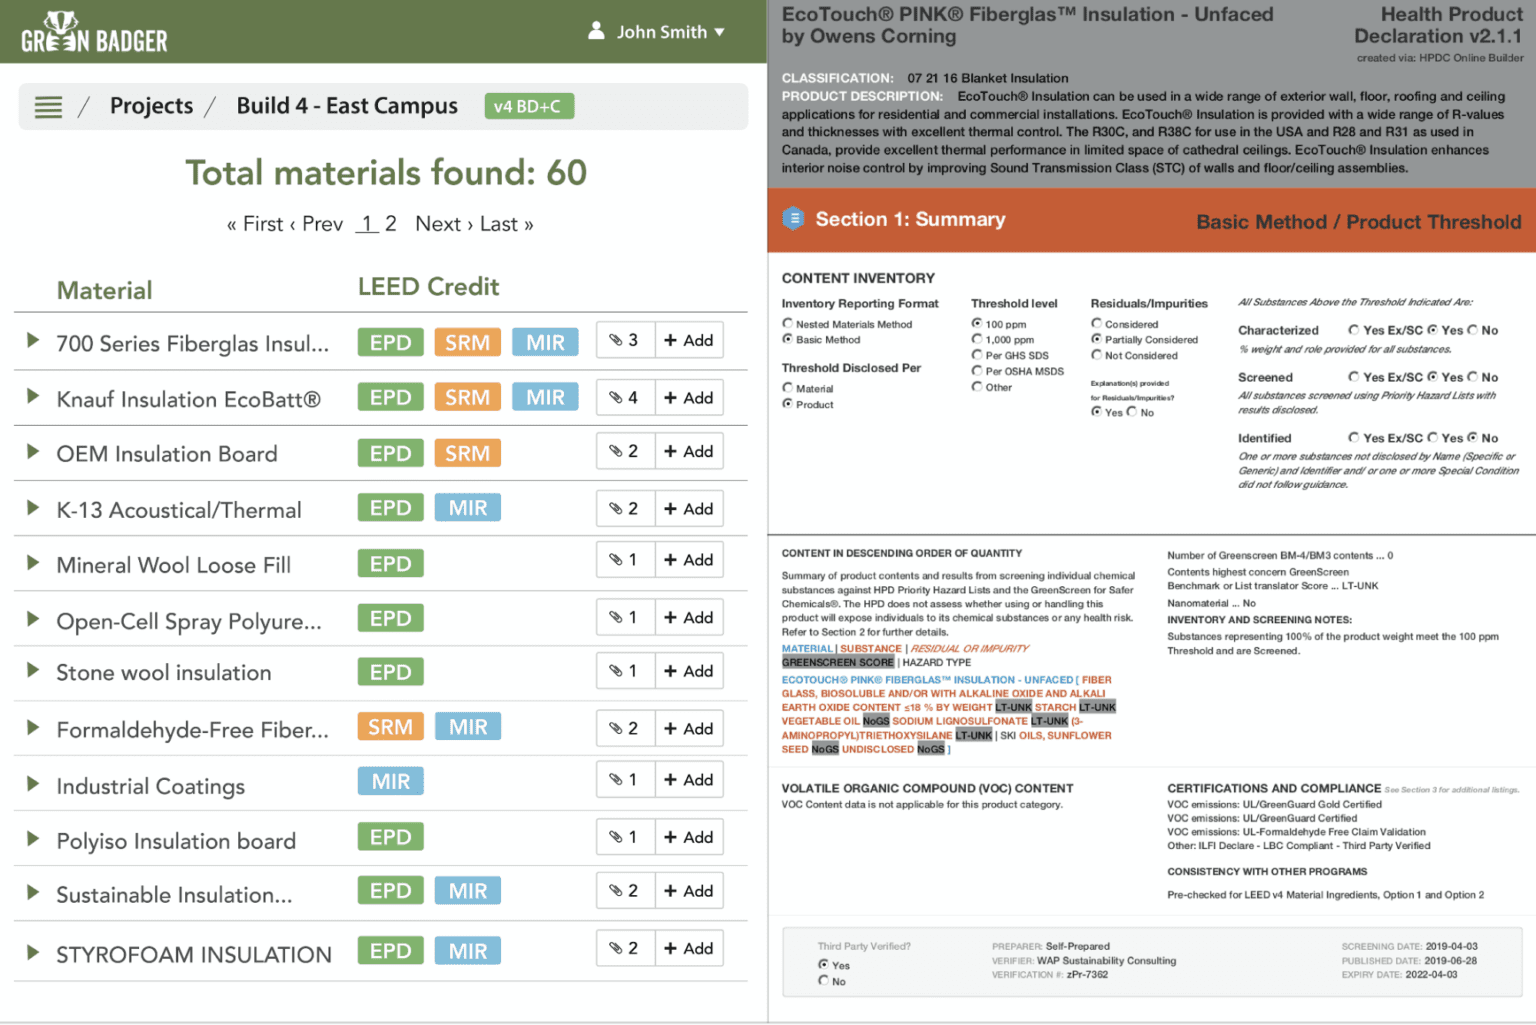Jump to First page of materials
1536x1025 pixels.
pos(255,224)
